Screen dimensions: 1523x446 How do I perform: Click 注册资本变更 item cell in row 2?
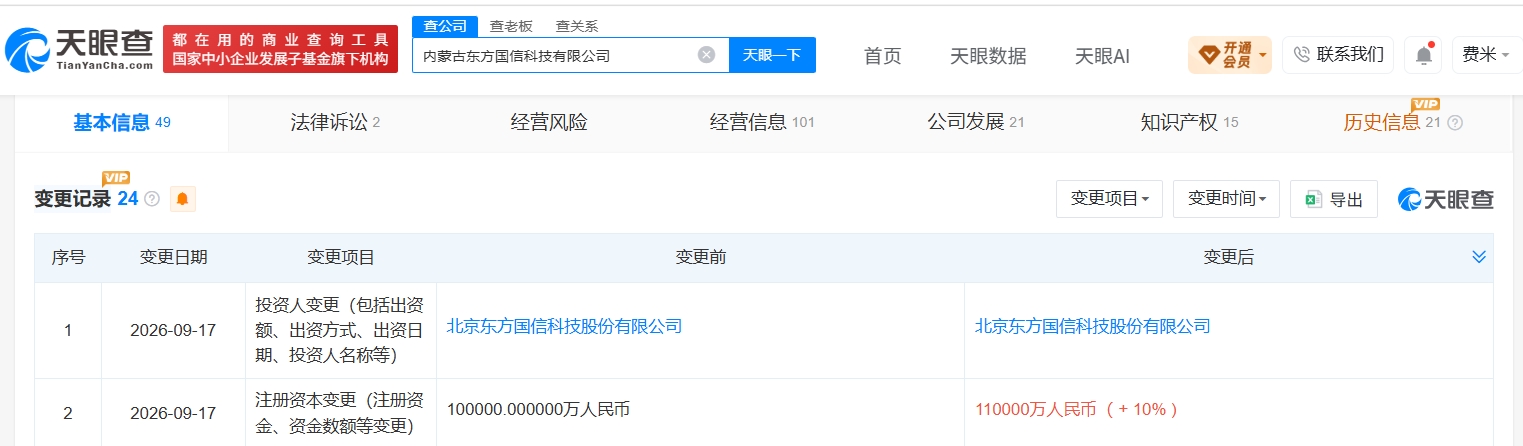pos(341,414)
